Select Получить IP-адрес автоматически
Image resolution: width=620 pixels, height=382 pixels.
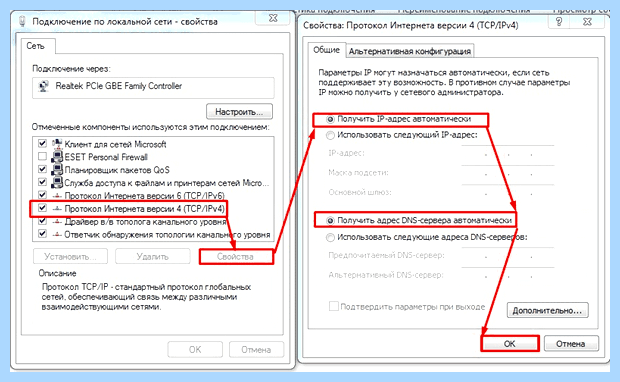coord(330,119)
